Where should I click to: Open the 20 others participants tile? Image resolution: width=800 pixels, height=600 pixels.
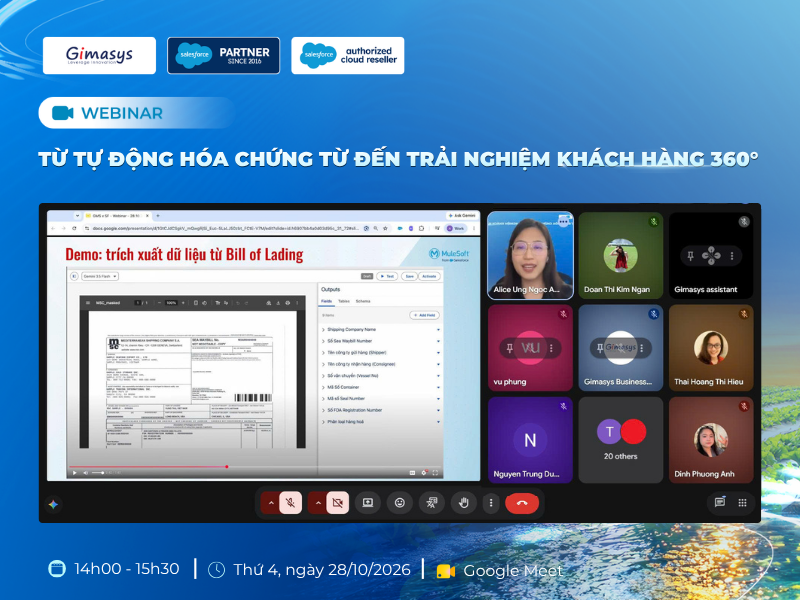point(620,440)
